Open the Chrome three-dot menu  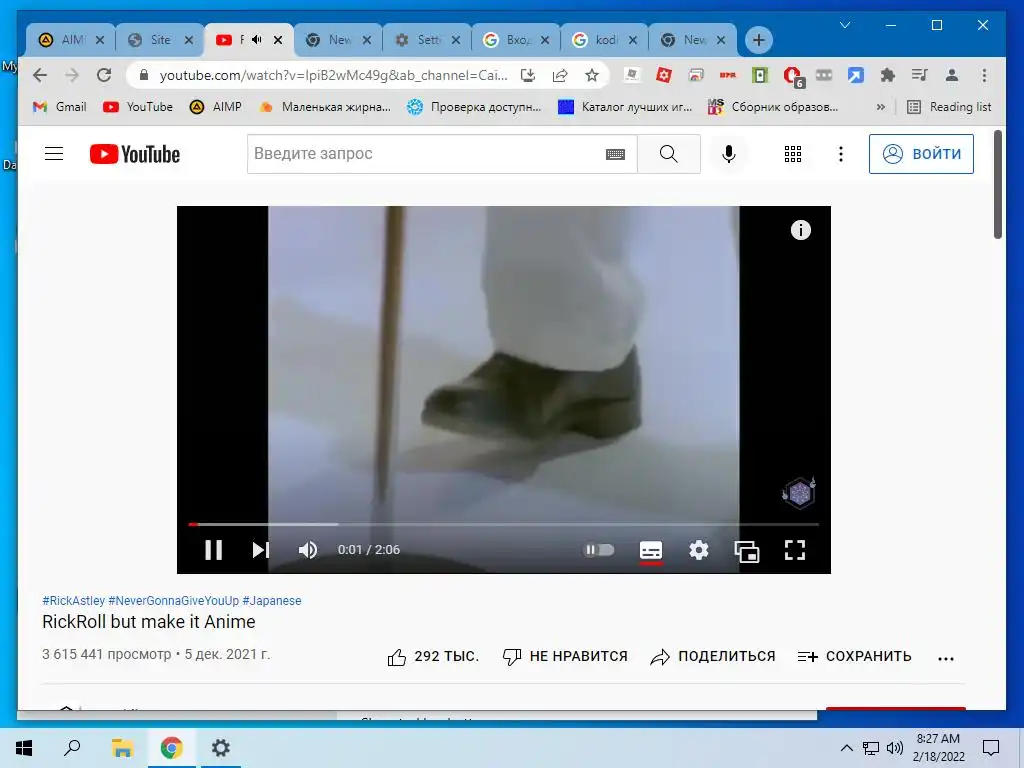[984, 75]
